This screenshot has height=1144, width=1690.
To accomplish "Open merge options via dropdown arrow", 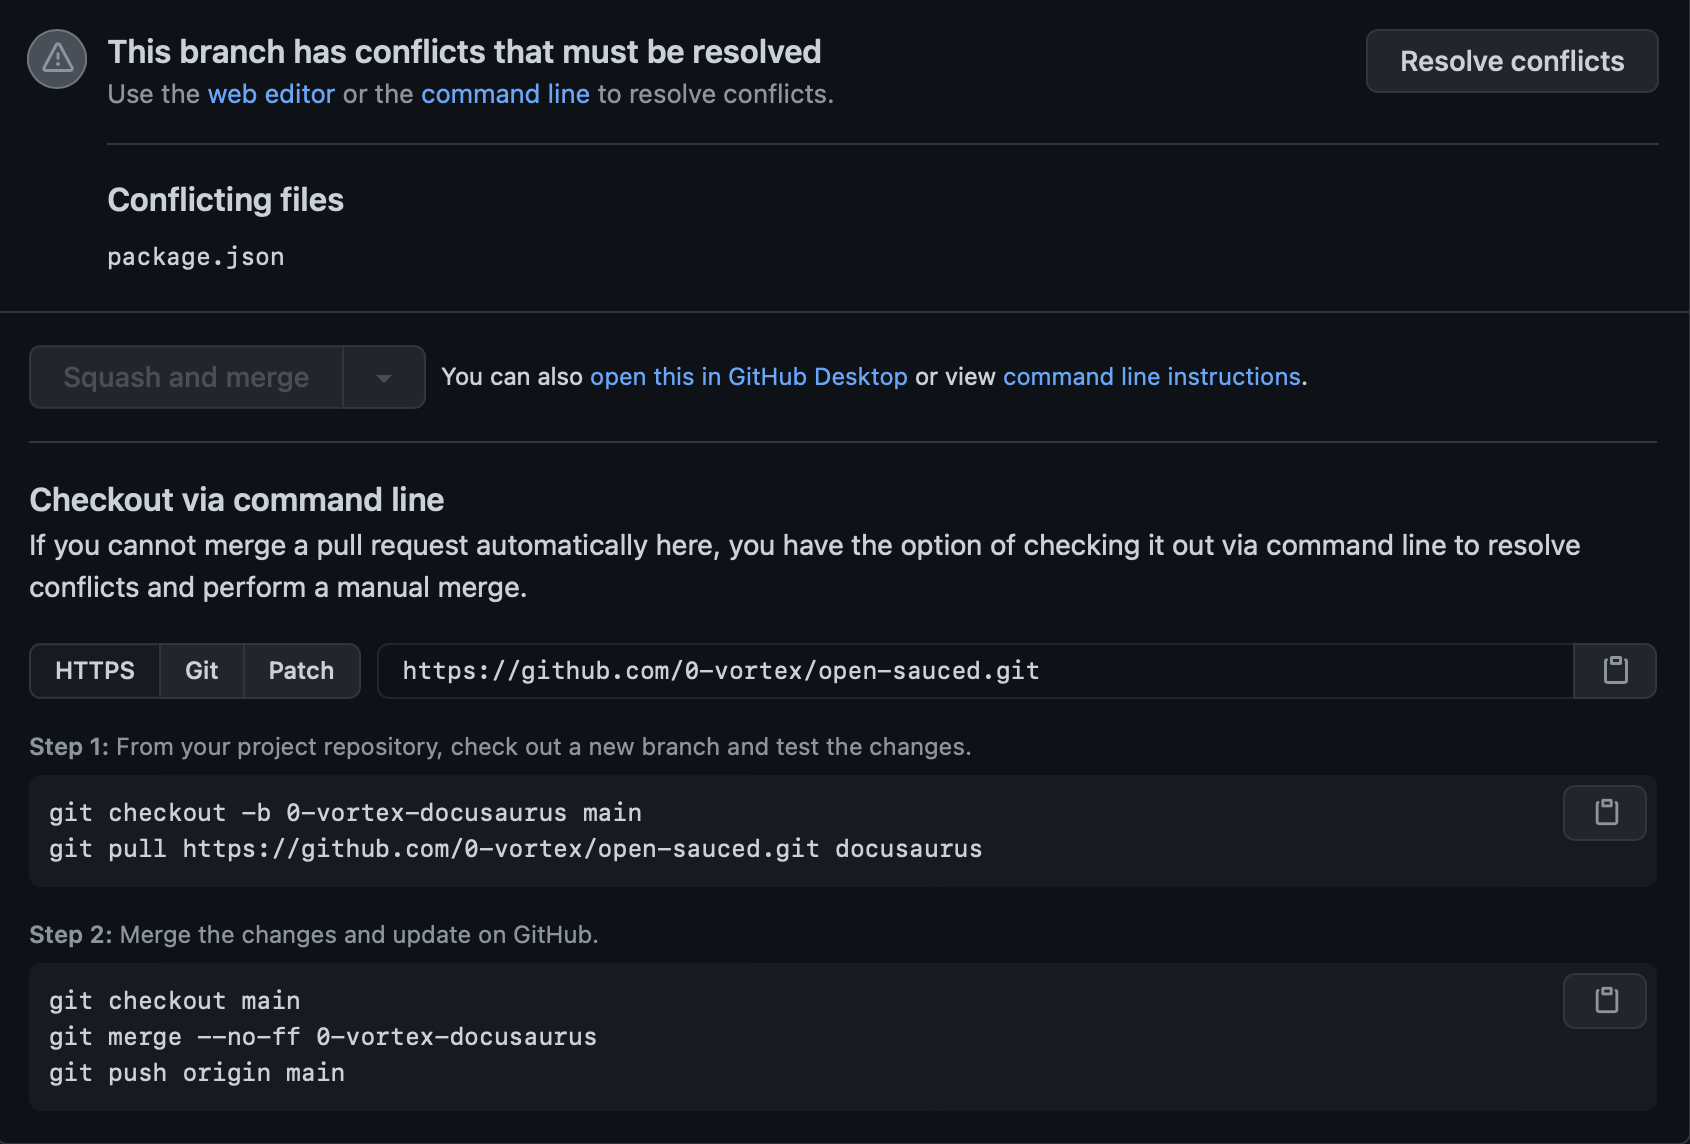I will 384,377.
